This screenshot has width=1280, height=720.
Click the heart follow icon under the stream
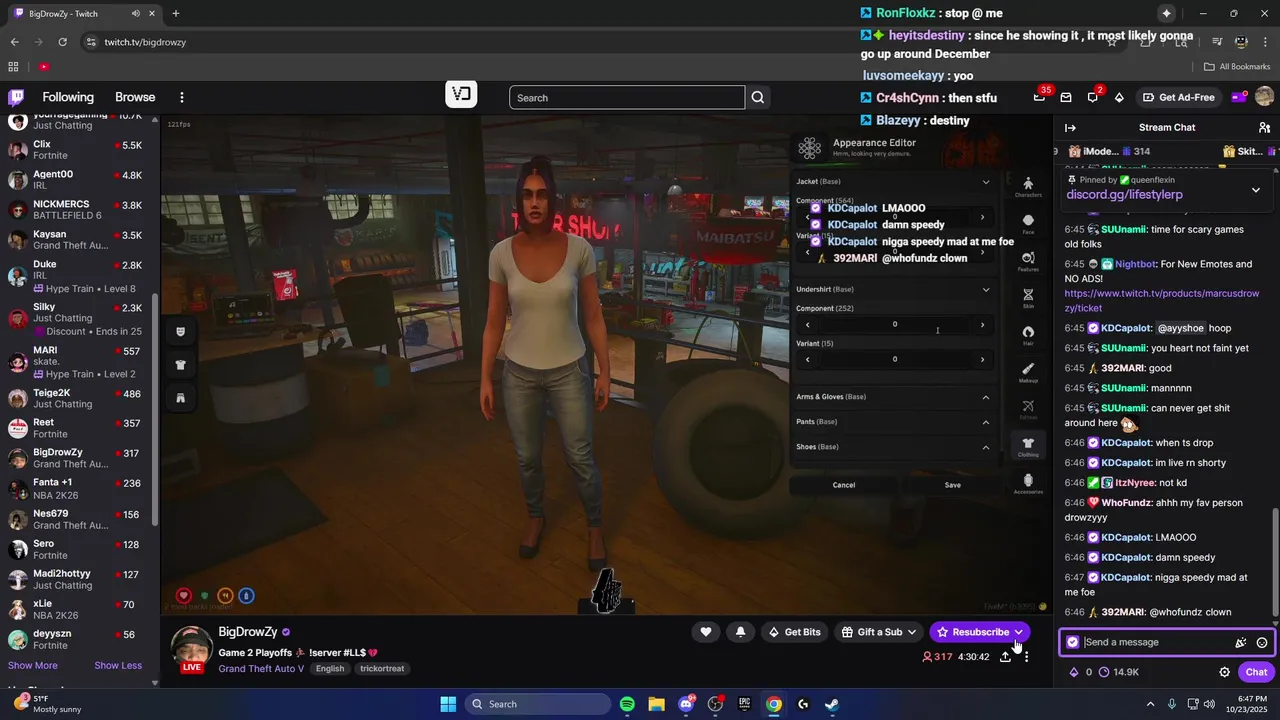point(706,632)
